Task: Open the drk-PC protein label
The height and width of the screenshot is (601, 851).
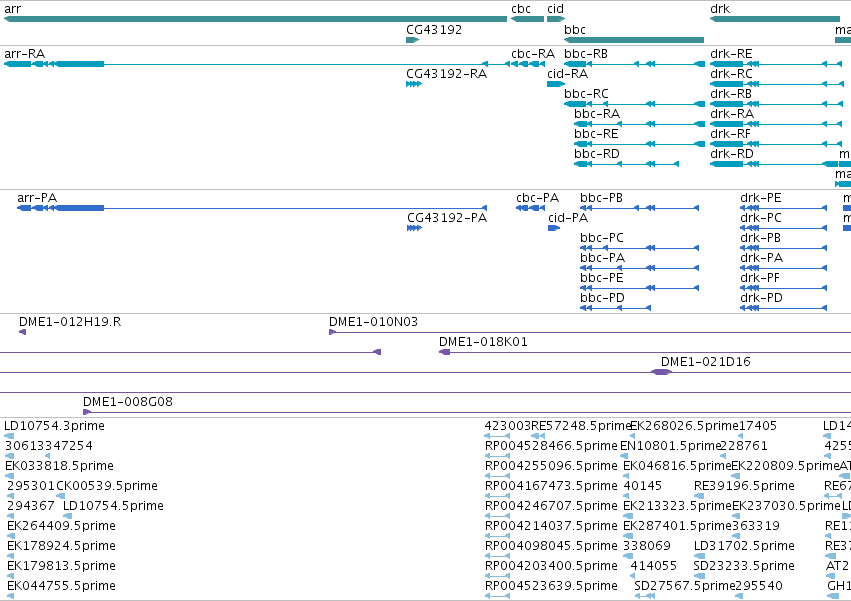Action: 761,218
